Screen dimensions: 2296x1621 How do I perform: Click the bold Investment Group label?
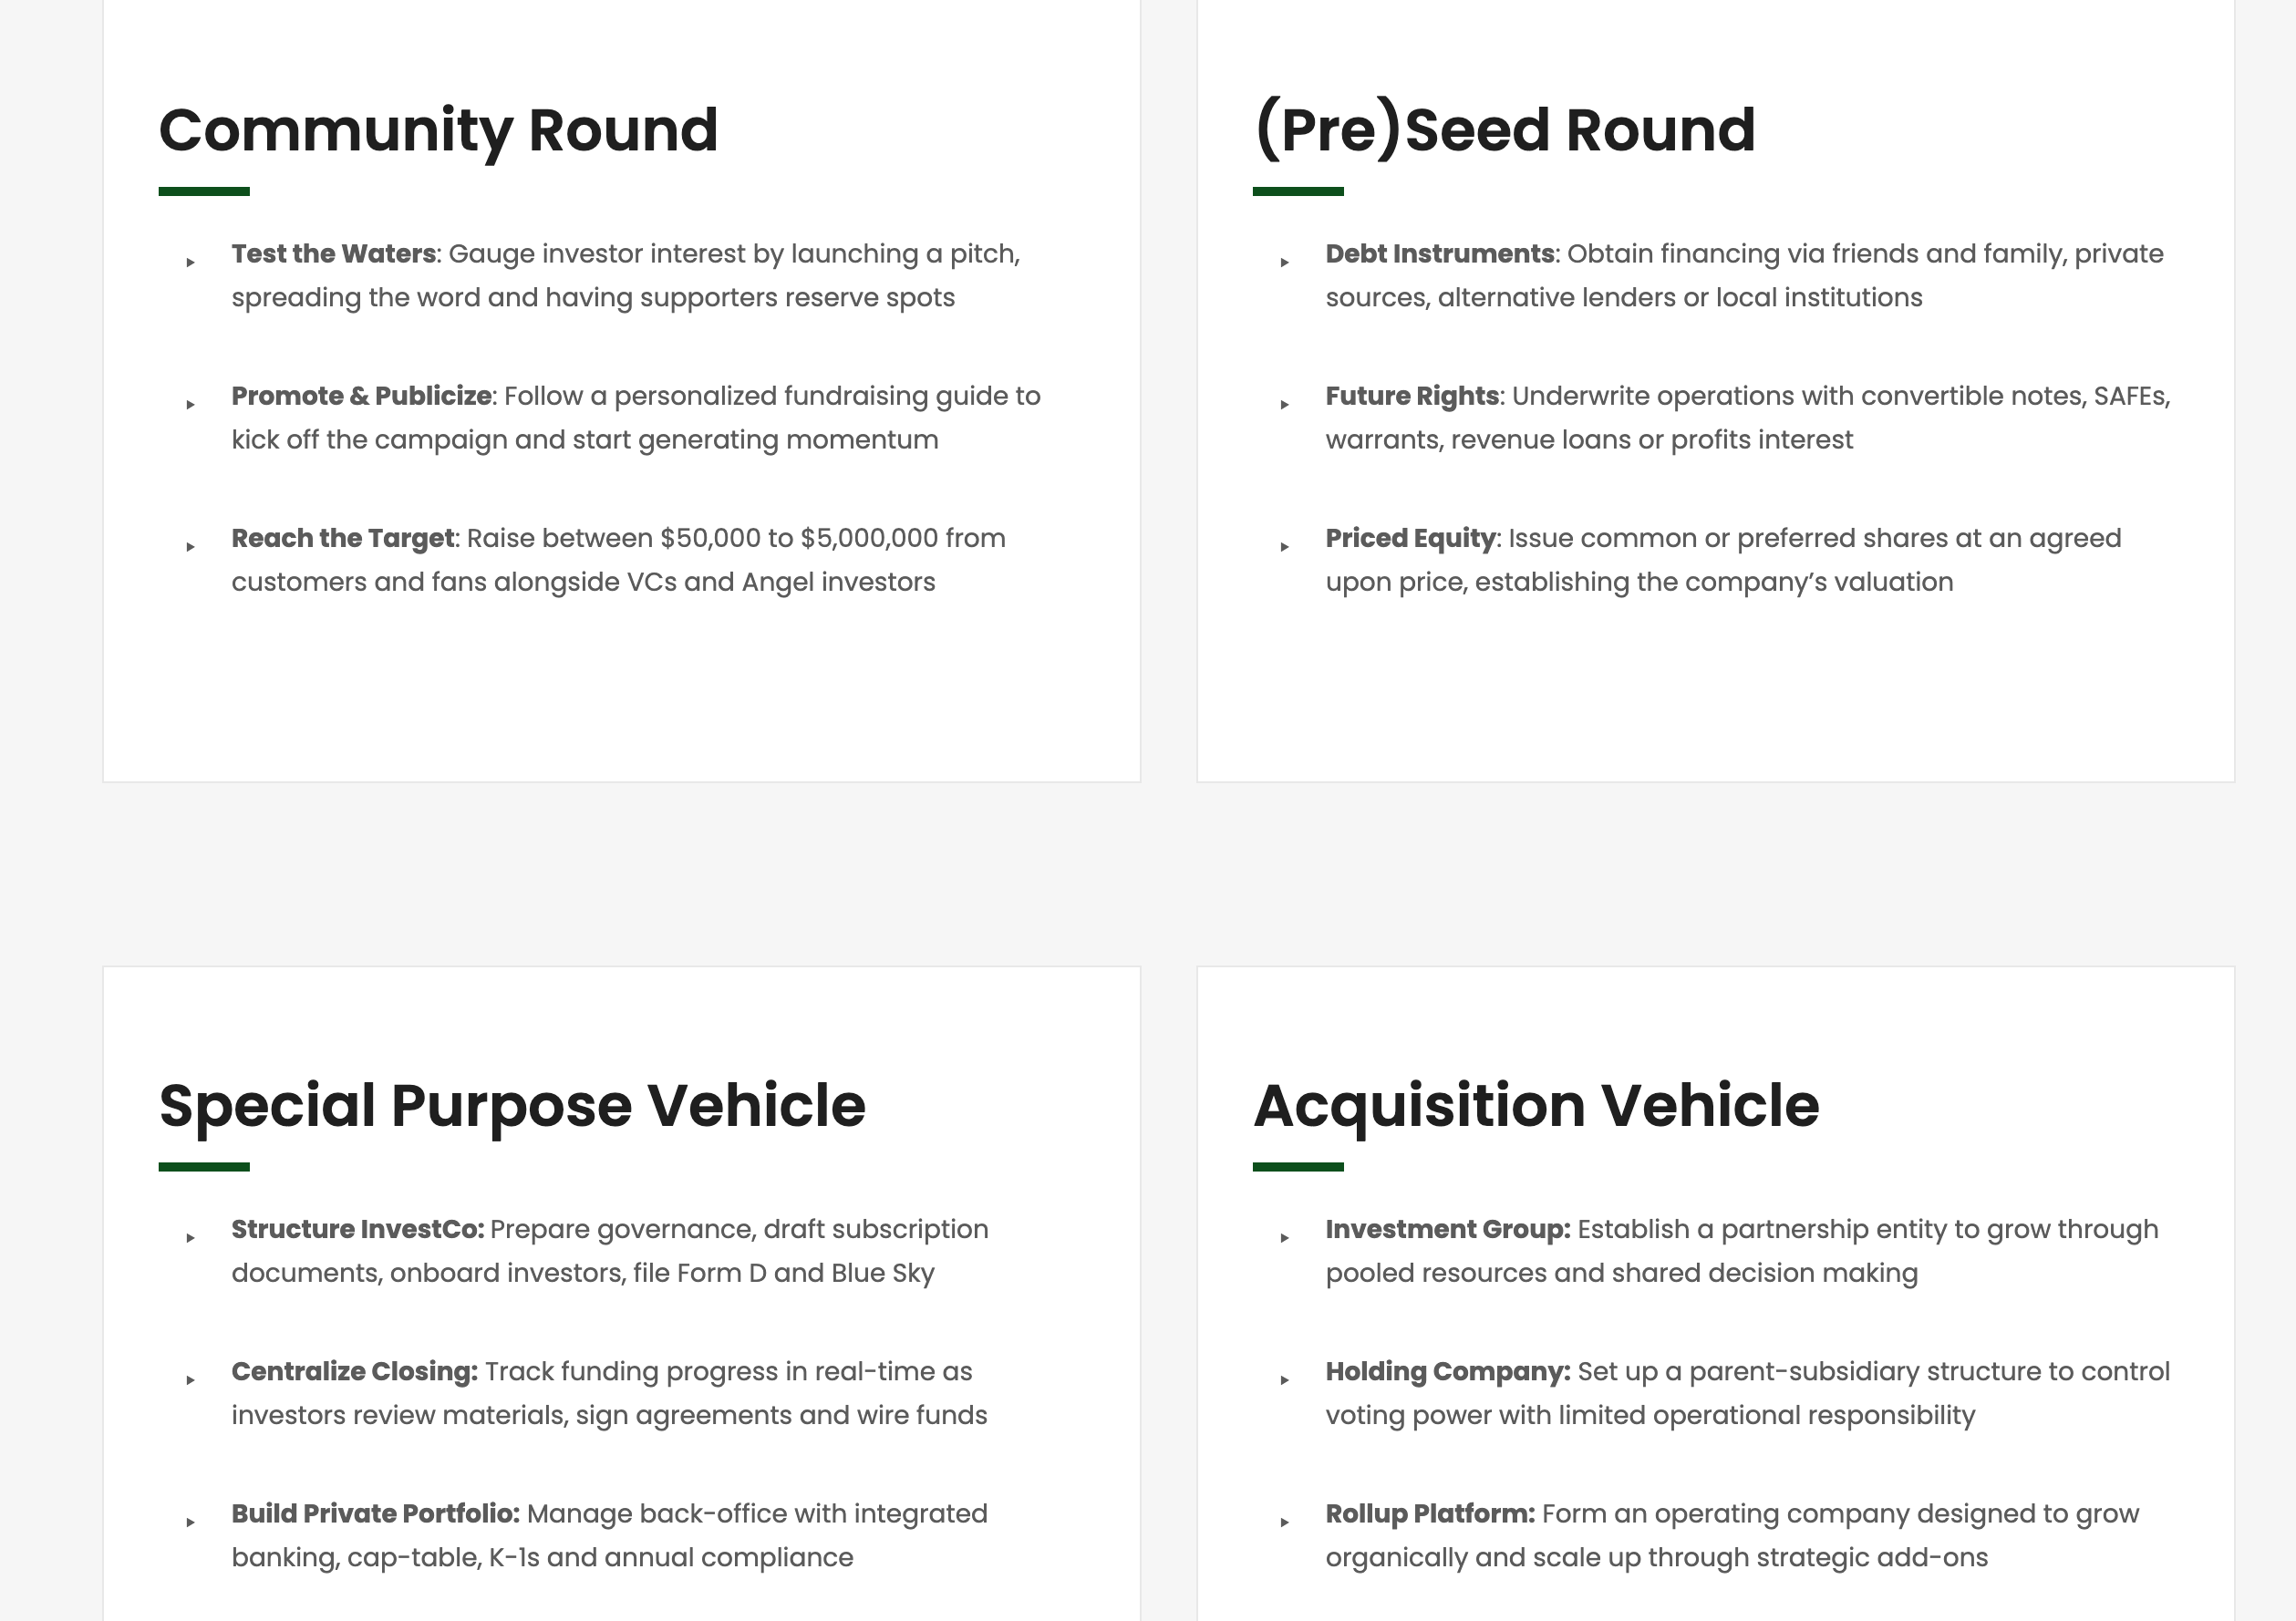[1447, 1229]
